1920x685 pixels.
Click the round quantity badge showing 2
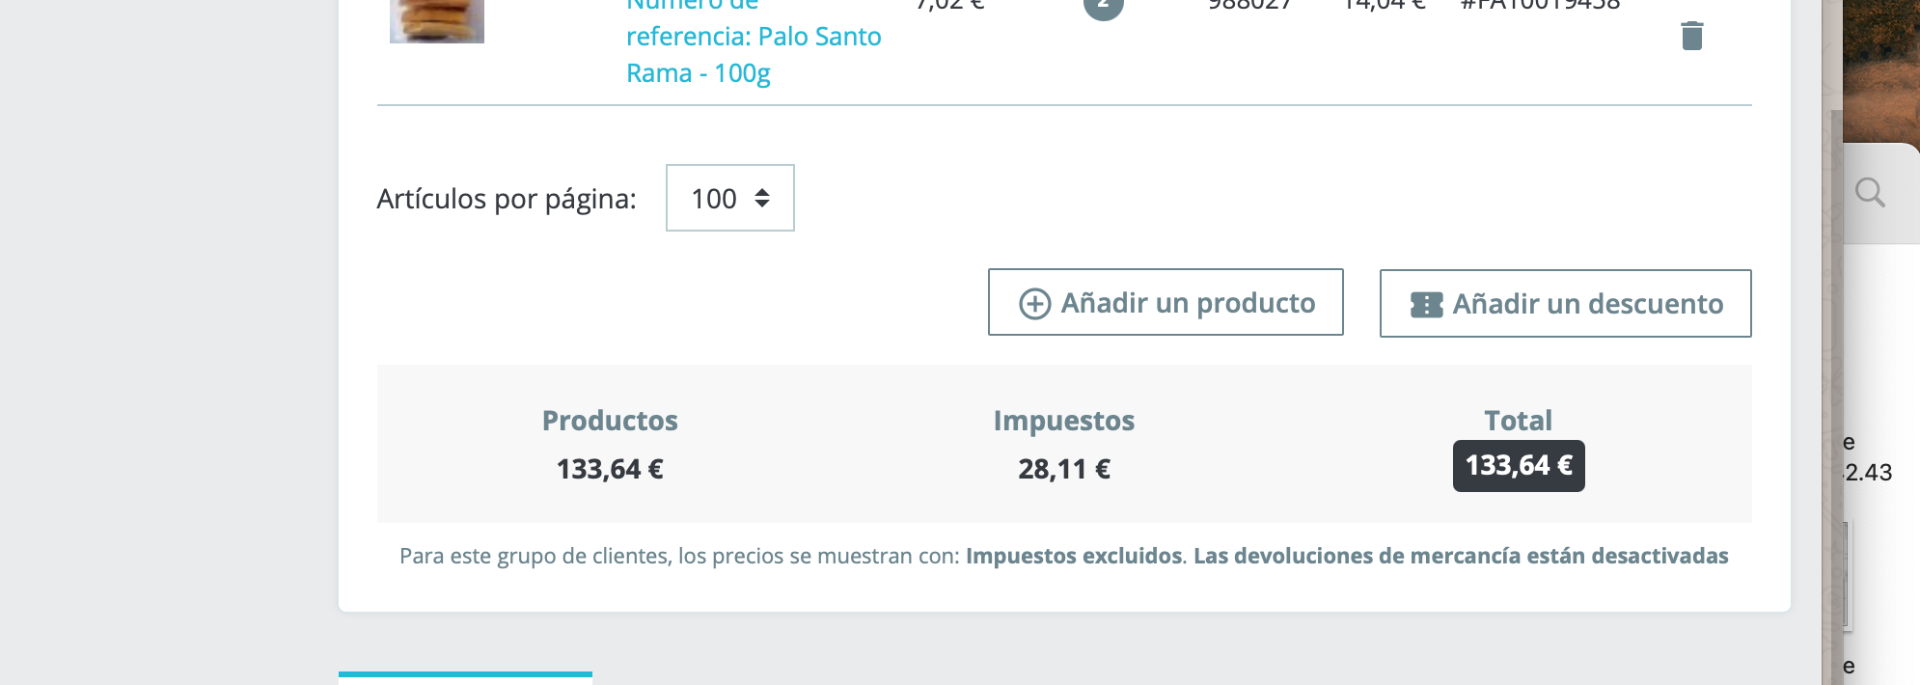click(x=1103, y=6)
